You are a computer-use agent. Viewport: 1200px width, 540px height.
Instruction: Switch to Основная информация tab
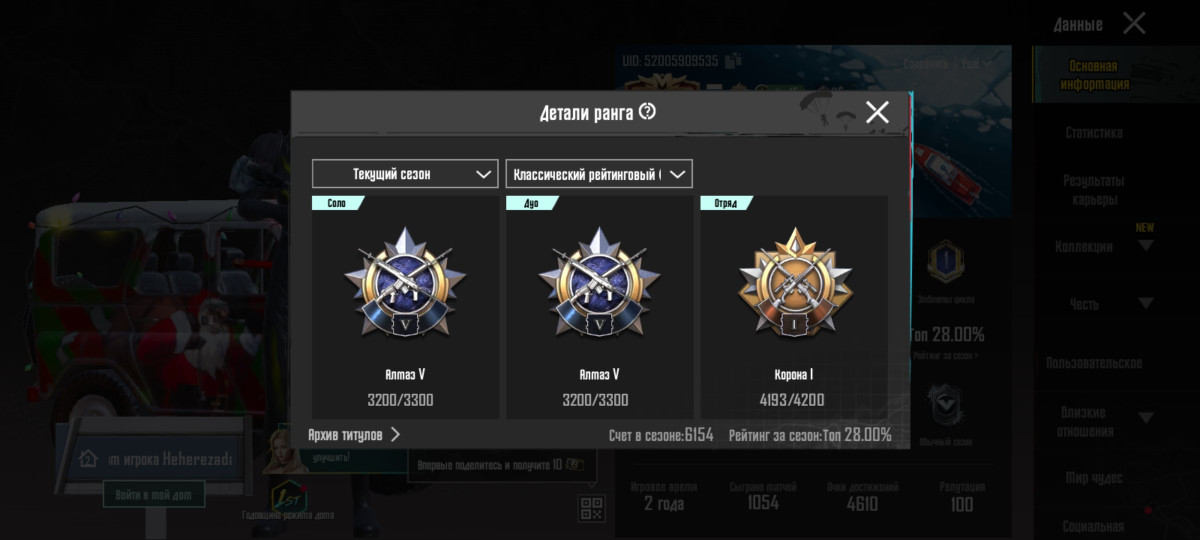pos(1094,75)
